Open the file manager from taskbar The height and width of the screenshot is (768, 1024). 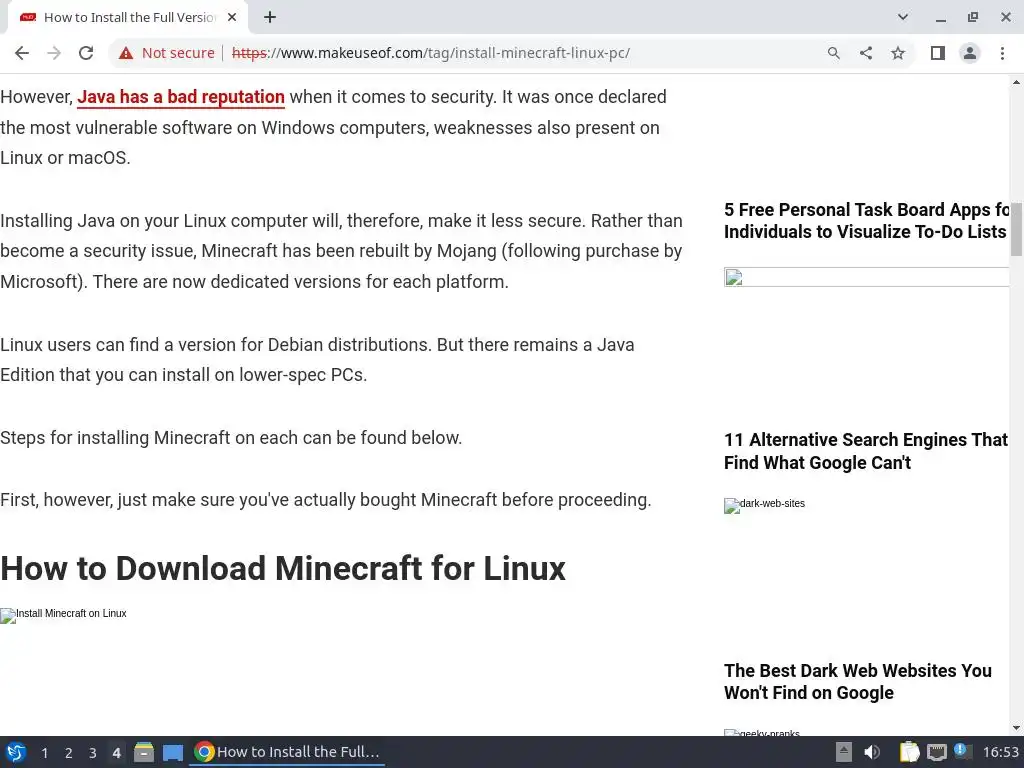pyautogui.click(x=144, y=752)
